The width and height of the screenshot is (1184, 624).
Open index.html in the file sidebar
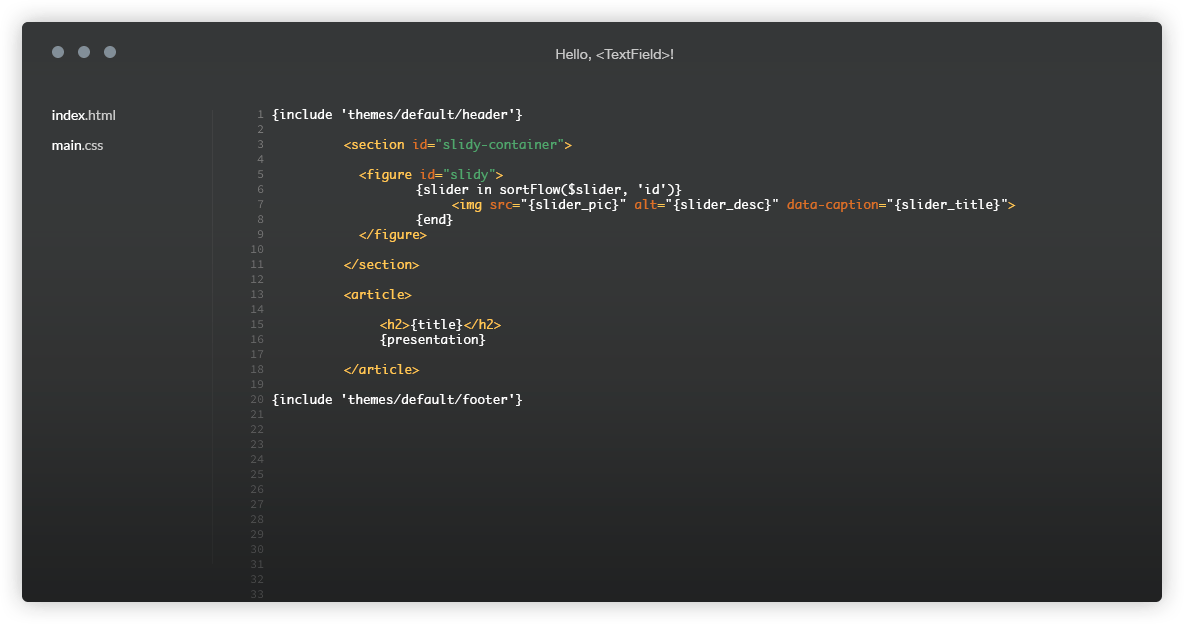(84, 115)
